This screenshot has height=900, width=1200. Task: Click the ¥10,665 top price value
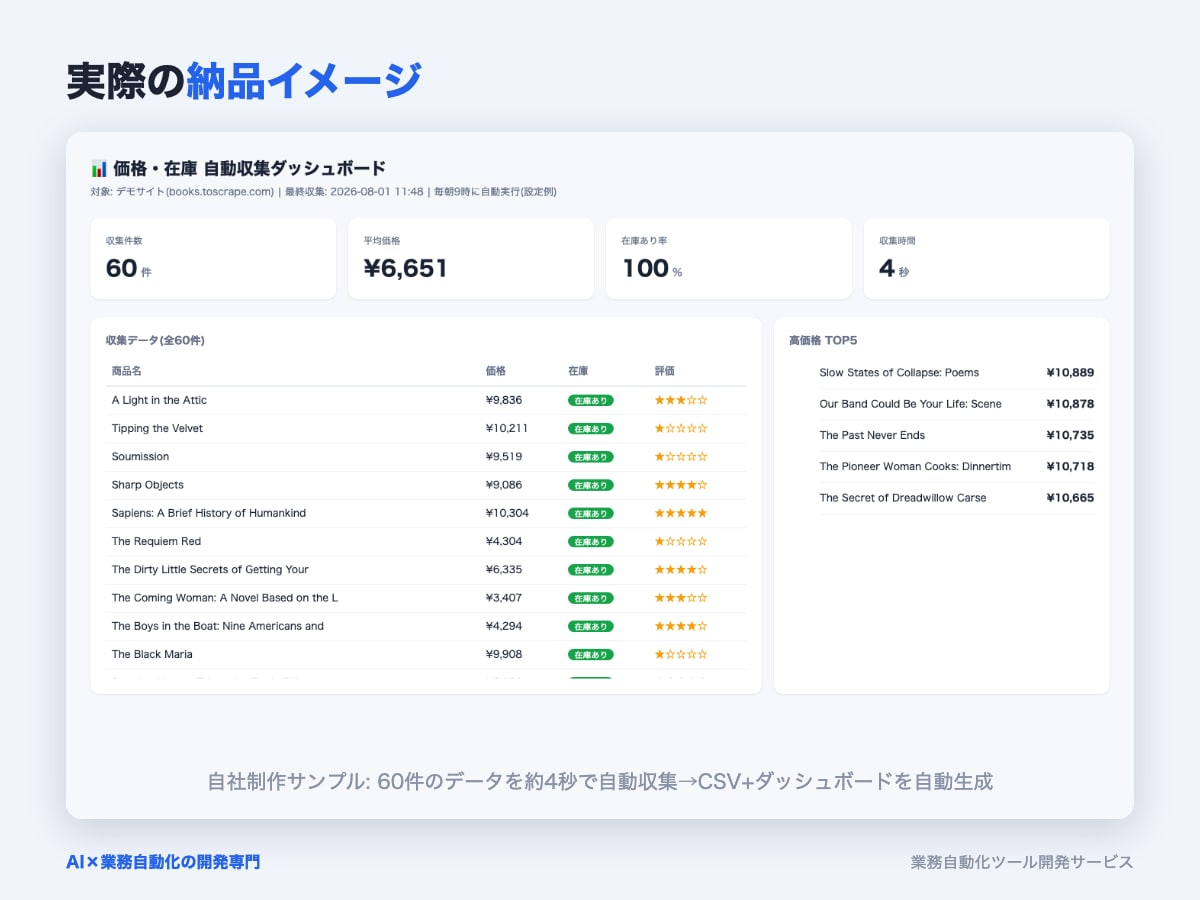click(x=1070, y=498)
